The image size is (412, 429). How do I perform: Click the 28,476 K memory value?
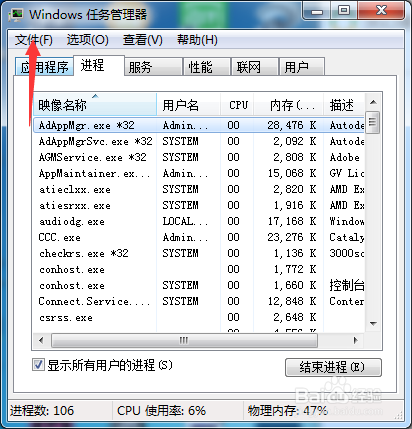tap(292, 125)
